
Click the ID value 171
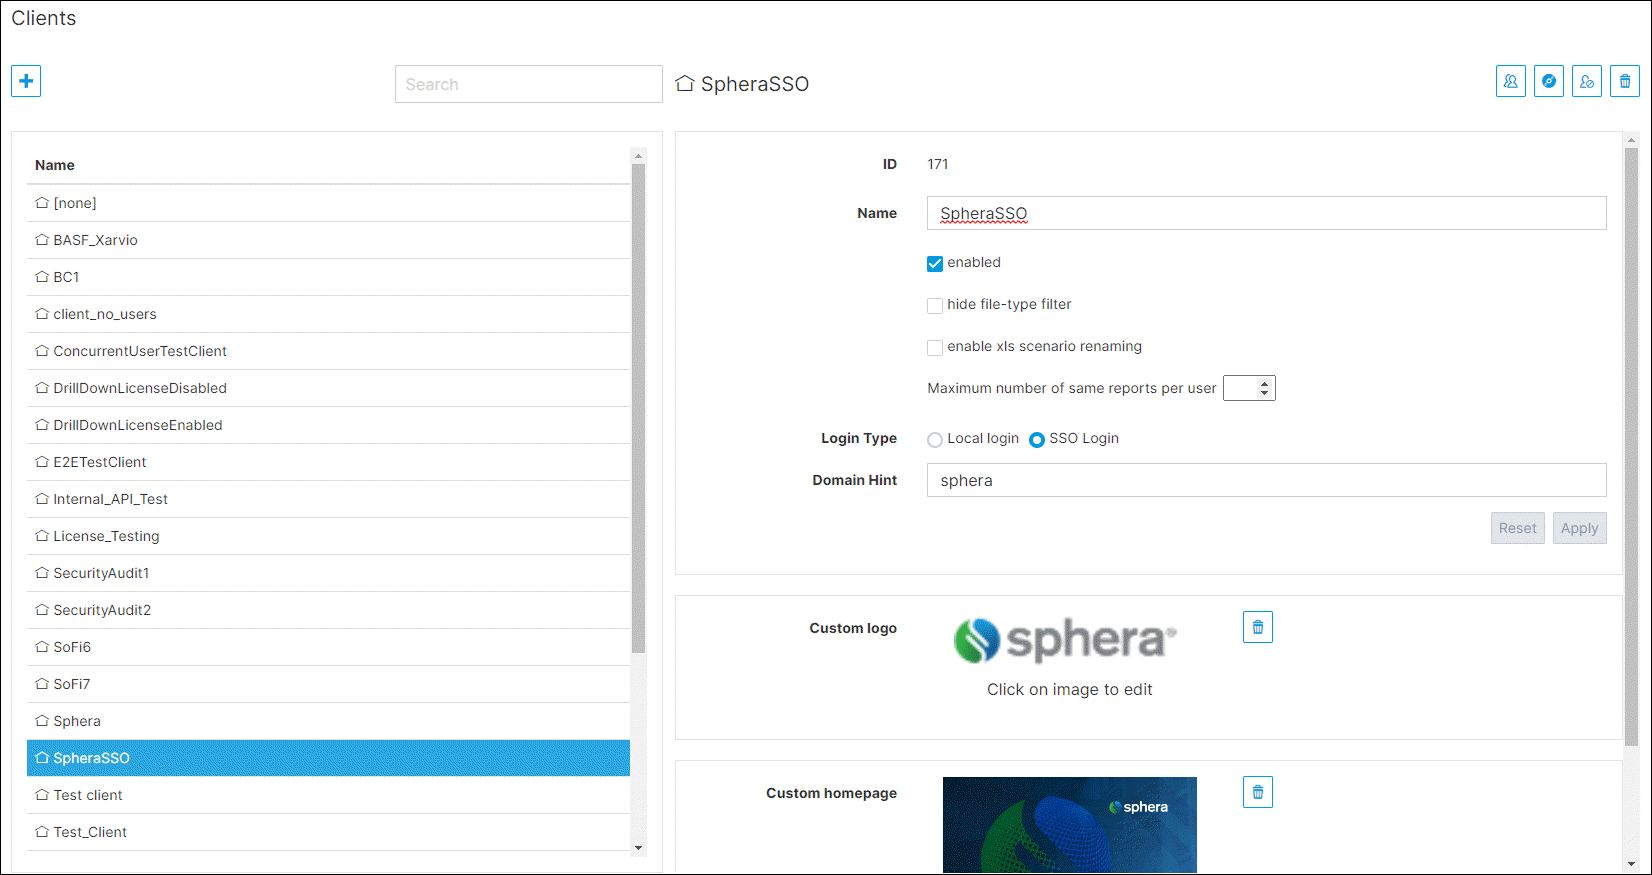click(x=937, y=164)
